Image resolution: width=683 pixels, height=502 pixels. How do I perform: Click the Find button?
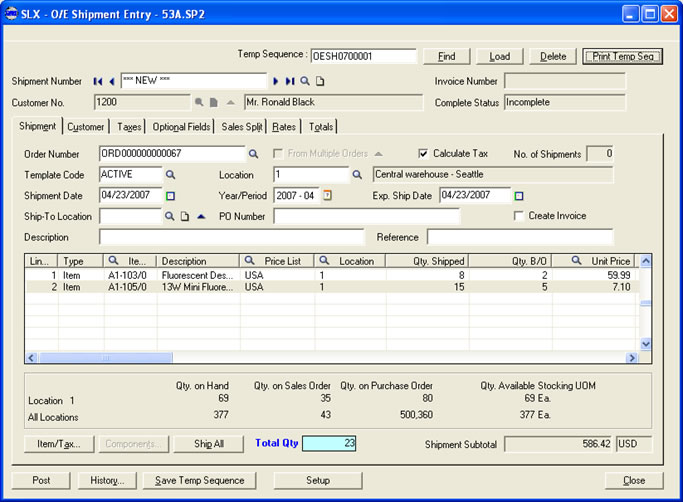point(446,57)
